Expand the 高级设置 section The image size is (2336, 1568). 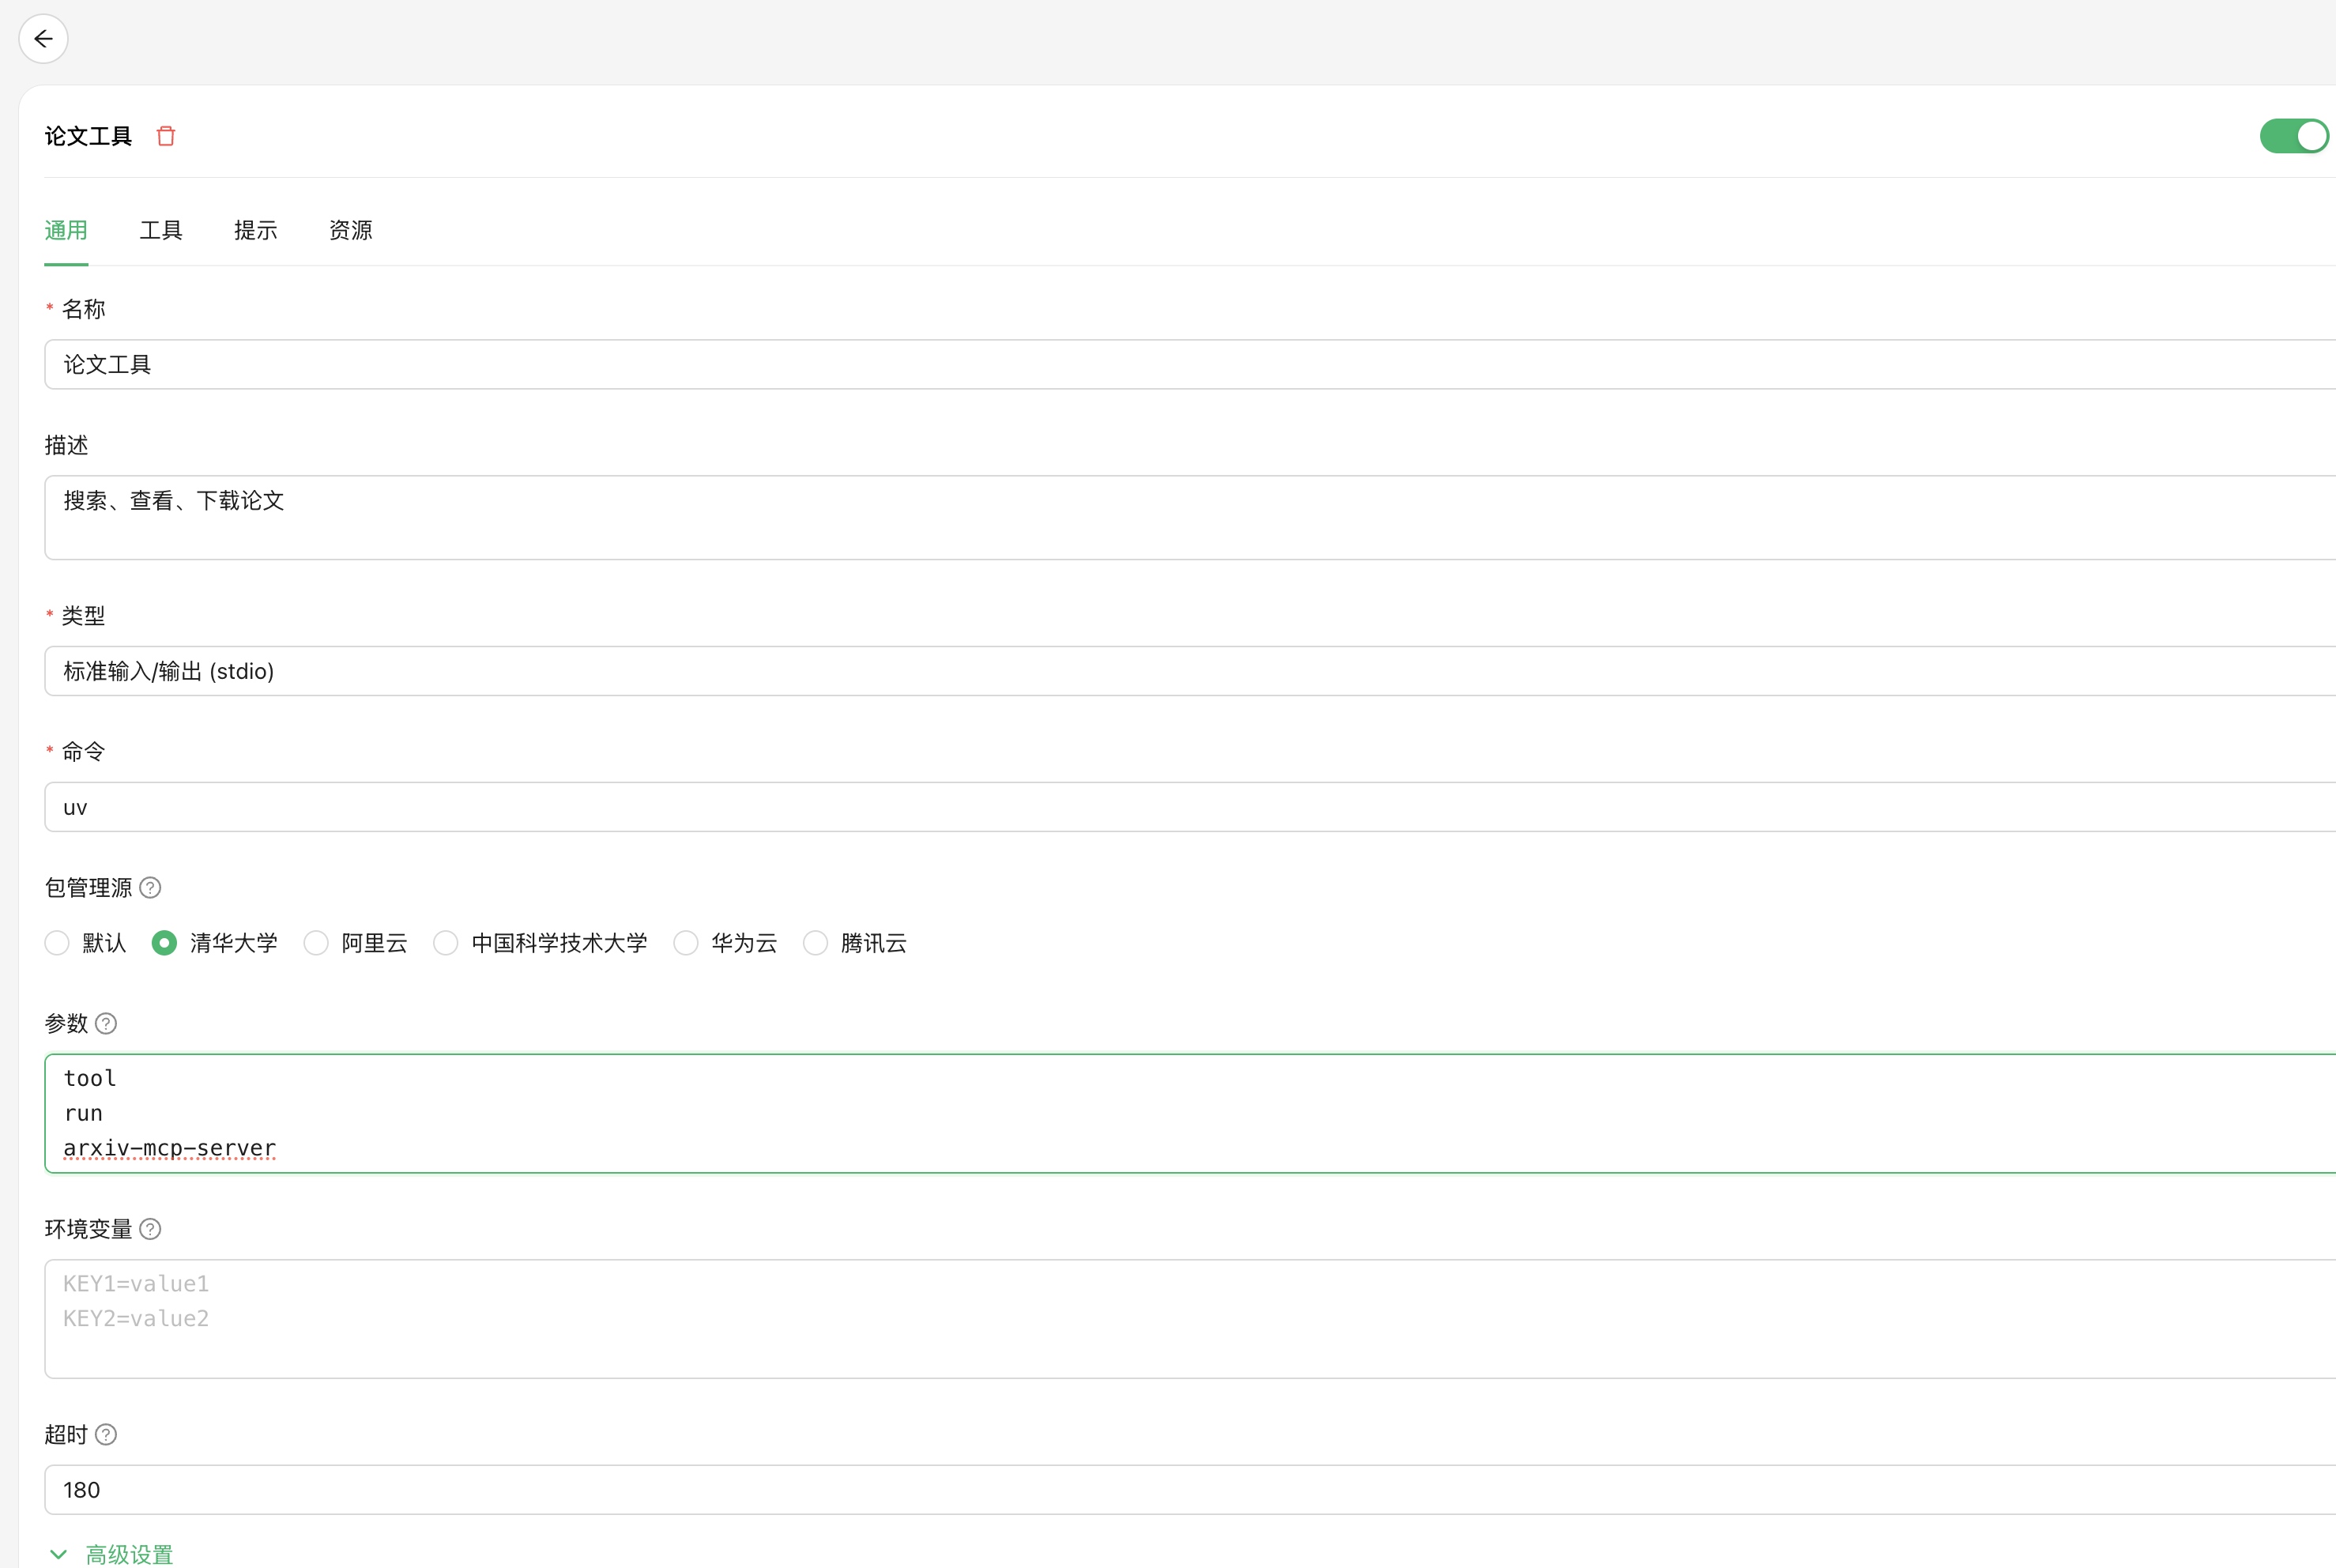tap(111, 1554)
